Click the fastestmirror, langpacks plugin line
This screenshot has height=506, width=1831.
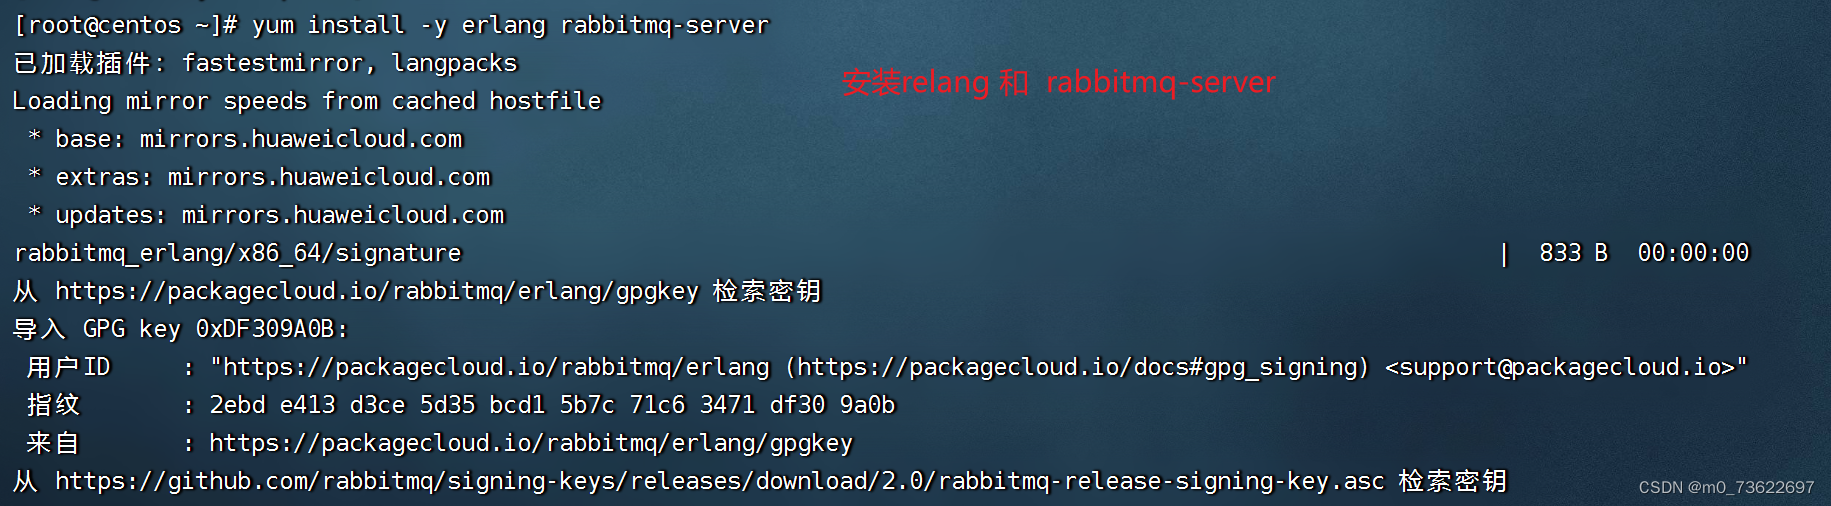click(265, 63)
